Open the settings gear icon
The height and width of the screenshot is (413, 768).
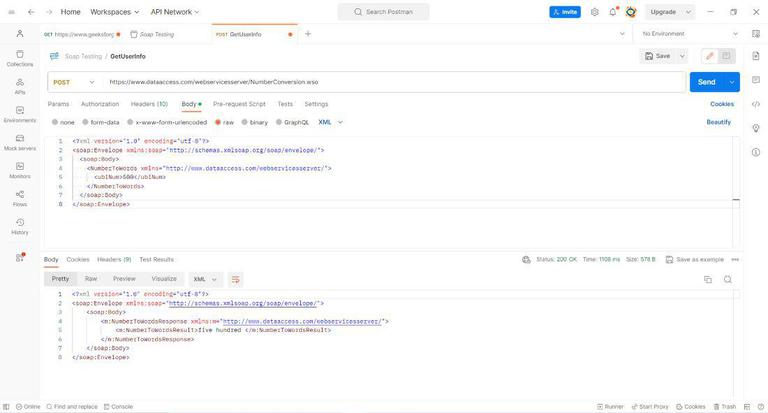(x=594, y=12)
